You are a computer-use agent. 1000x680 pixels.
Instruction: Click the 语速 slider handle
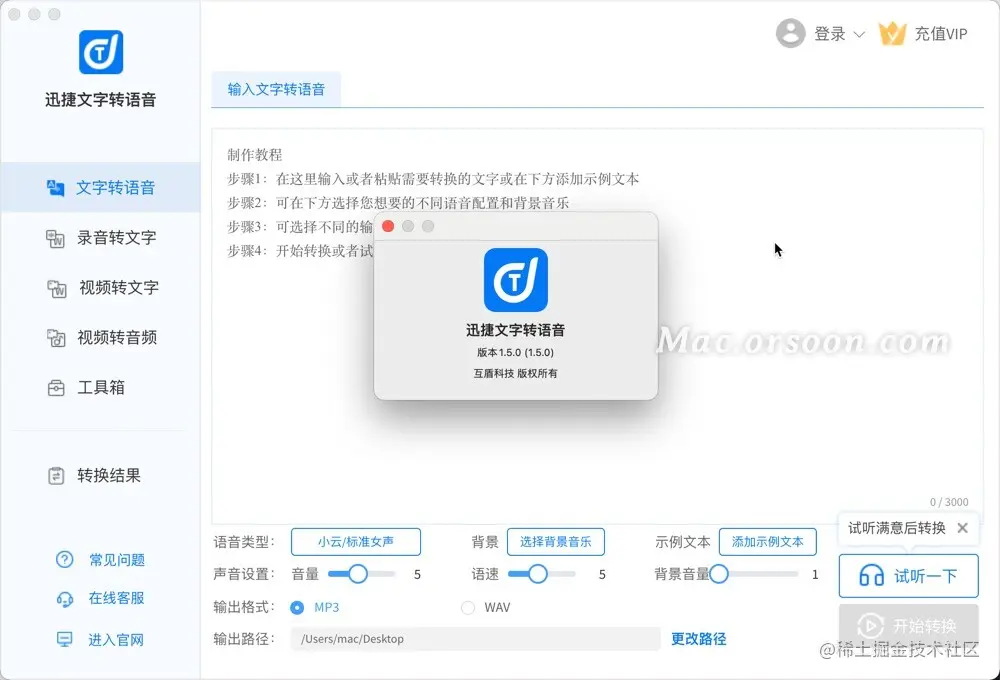[x=538, y=574]
